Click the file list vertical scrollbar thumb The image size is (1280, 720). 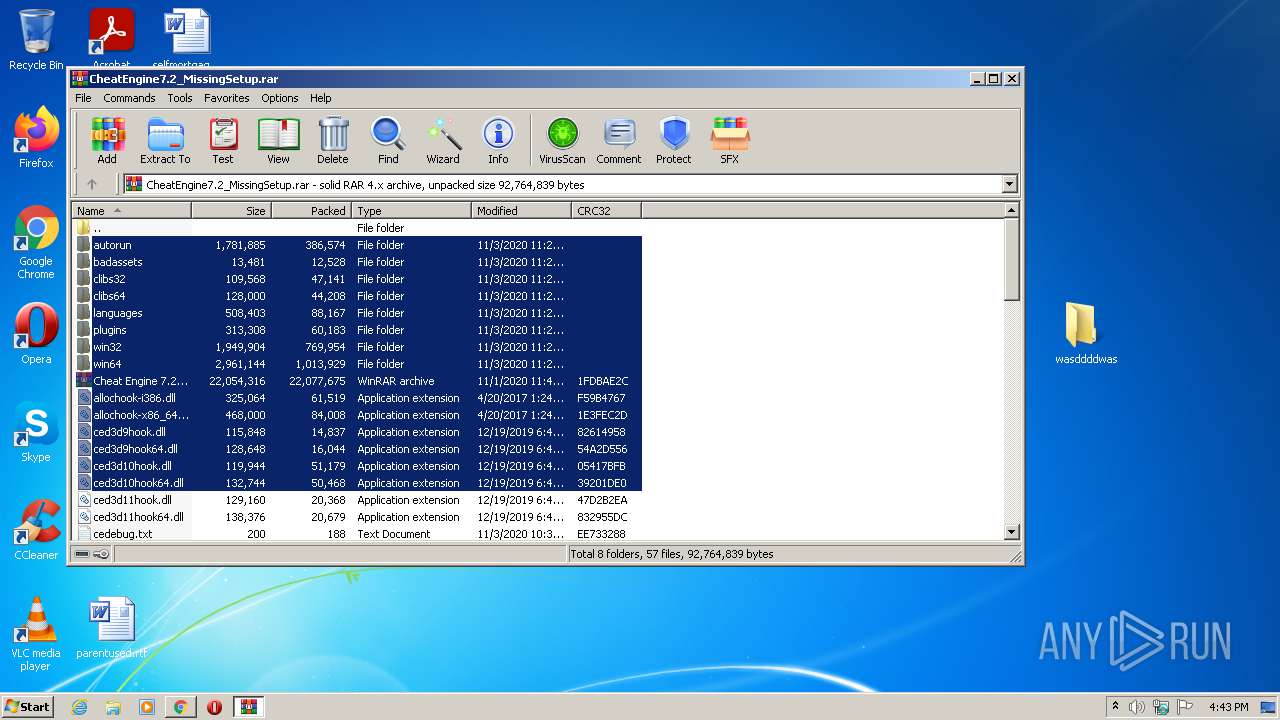(1011, 260)
